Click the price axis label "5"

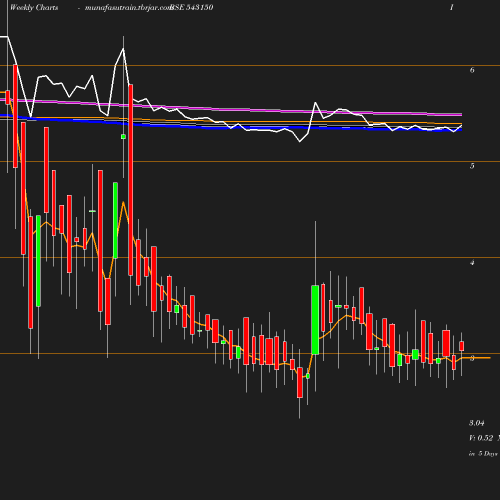click(x=472, y=166)
